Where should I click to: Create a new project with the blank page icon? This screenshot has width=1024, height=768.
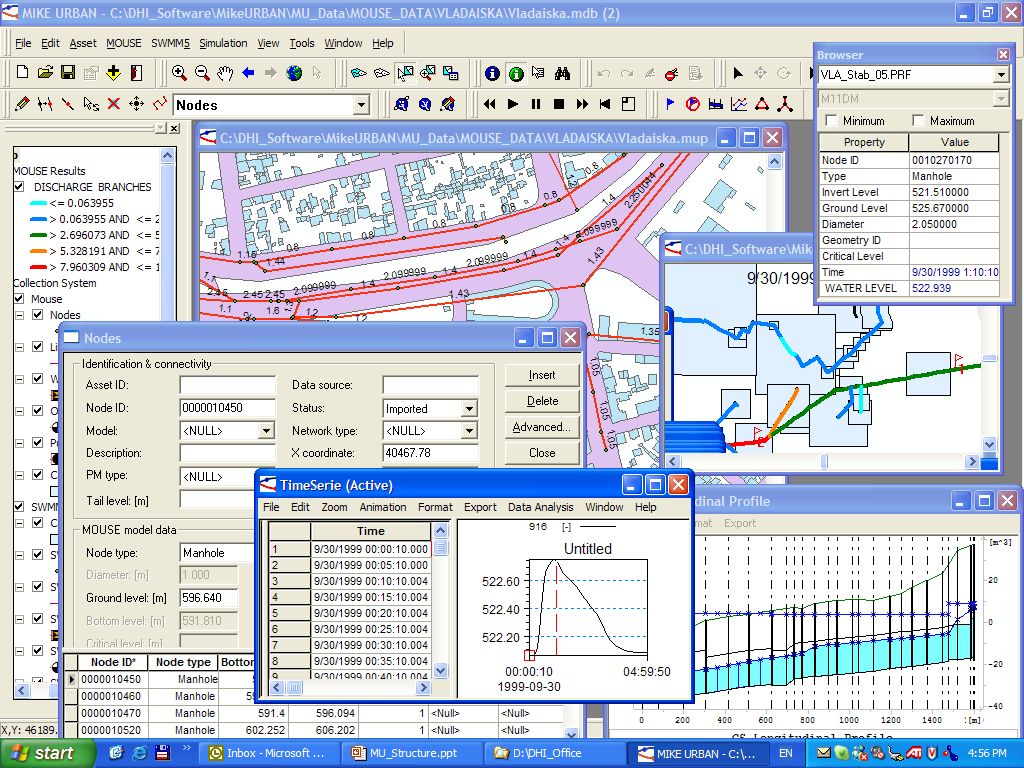pos(22,72)
